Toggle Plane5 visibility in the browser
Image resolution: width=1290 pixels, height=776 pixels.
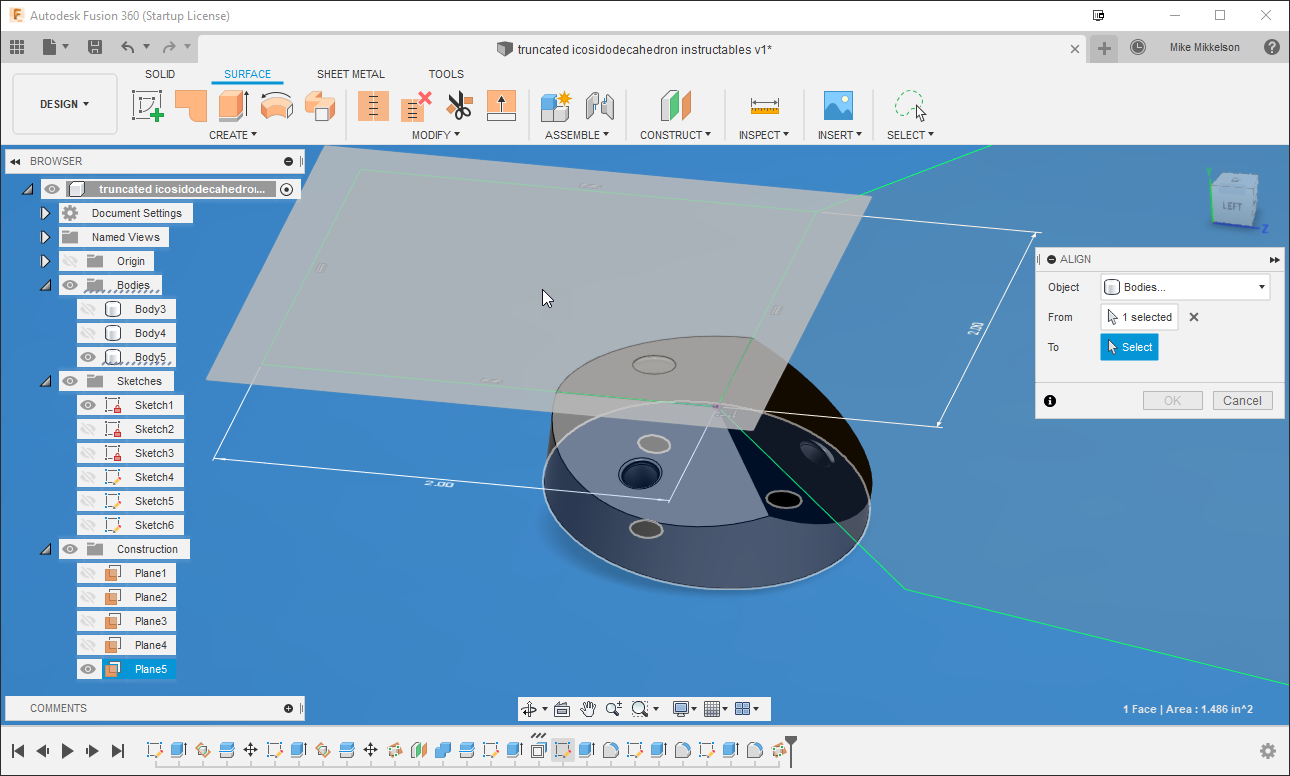pos(88,668)
